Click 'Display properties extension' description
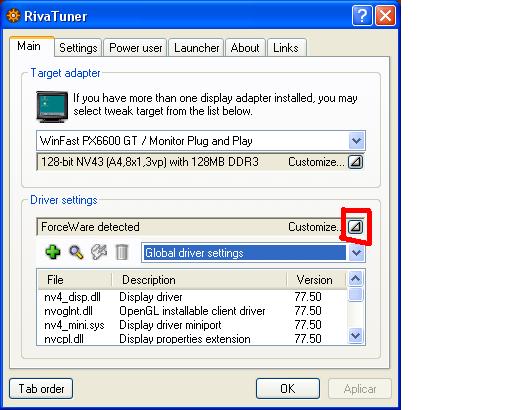512x410 pixels. coord(185,339)
